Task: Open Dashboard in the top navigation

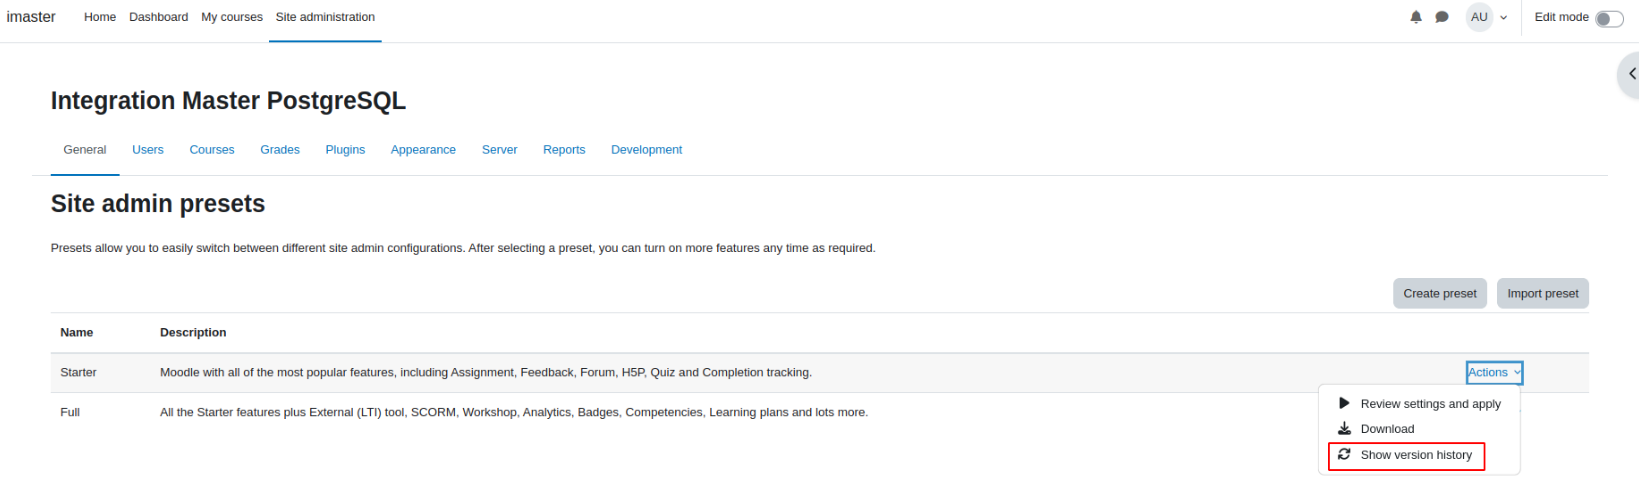Action: pos(158,17)
